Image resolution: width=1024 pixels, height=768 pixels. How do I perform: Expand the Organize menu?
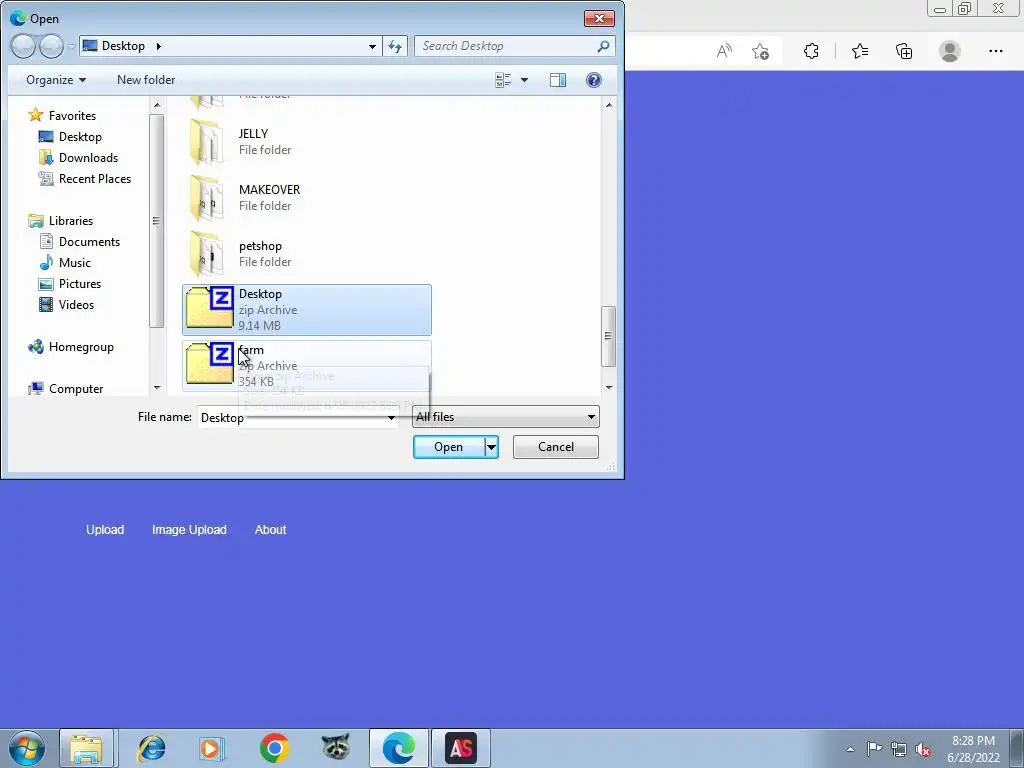56,80
